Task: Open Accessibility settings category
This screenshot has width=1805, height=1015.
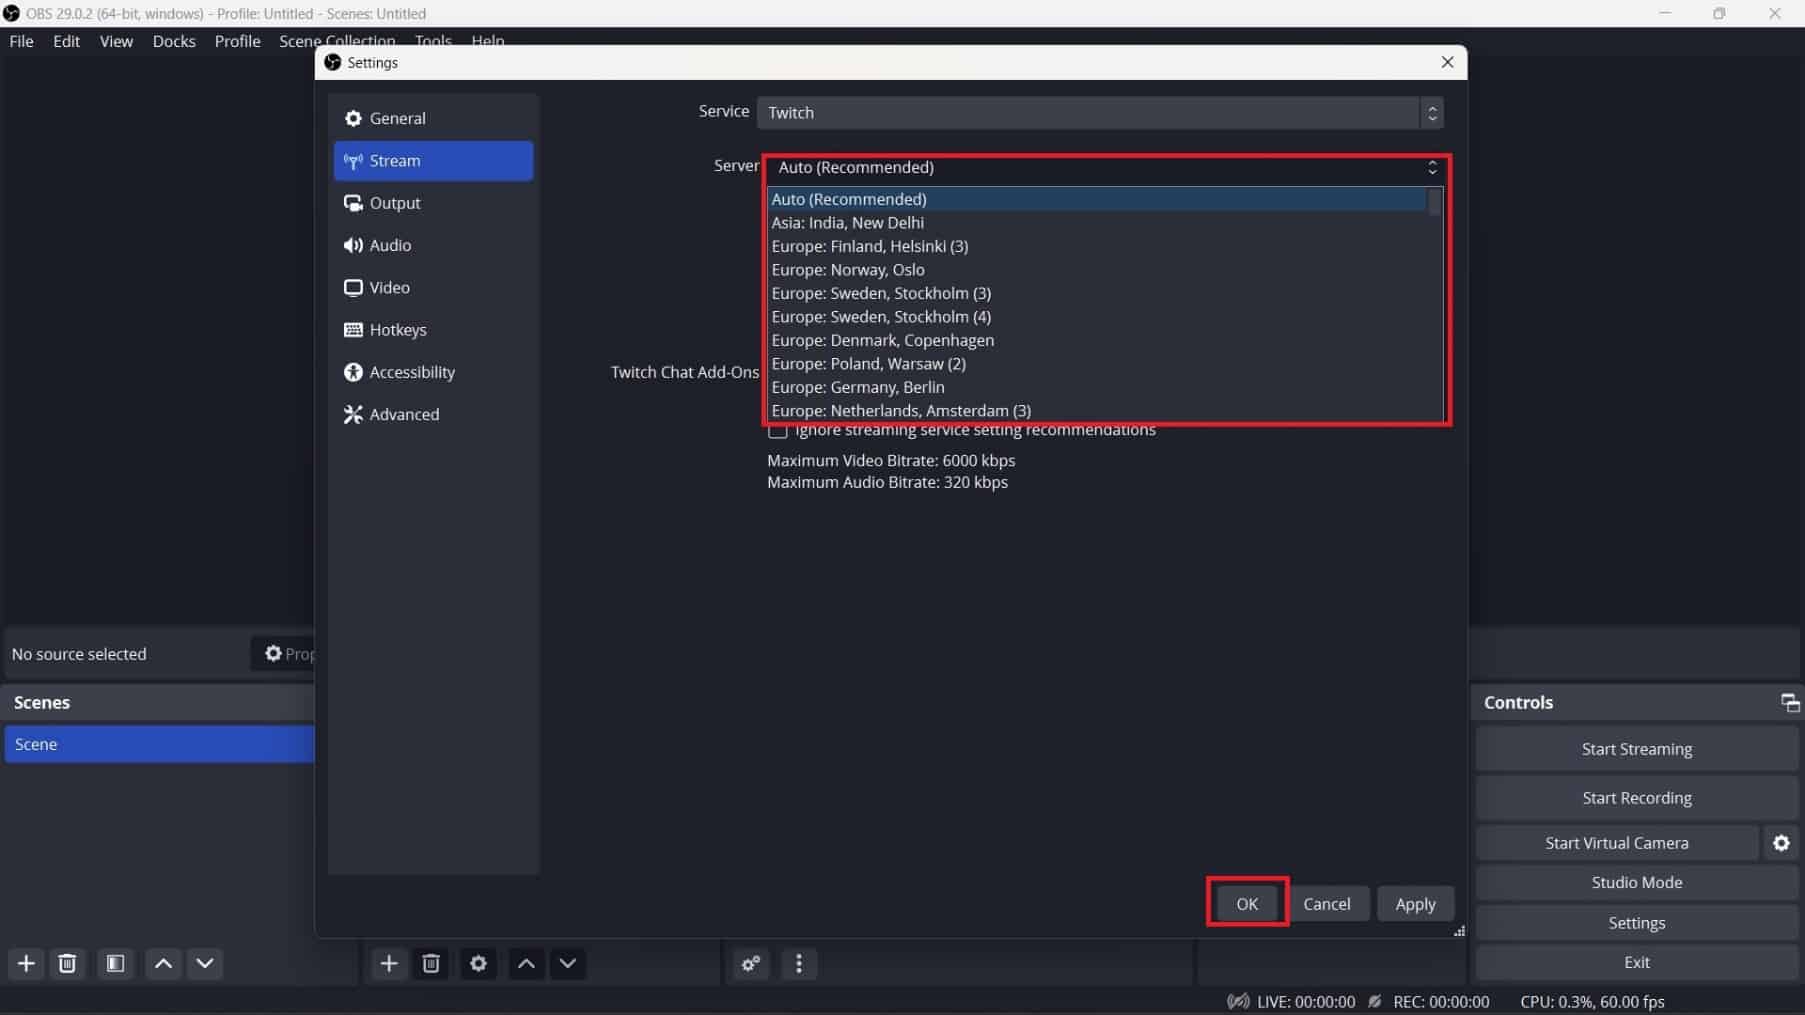Action: tap(433, 372)
